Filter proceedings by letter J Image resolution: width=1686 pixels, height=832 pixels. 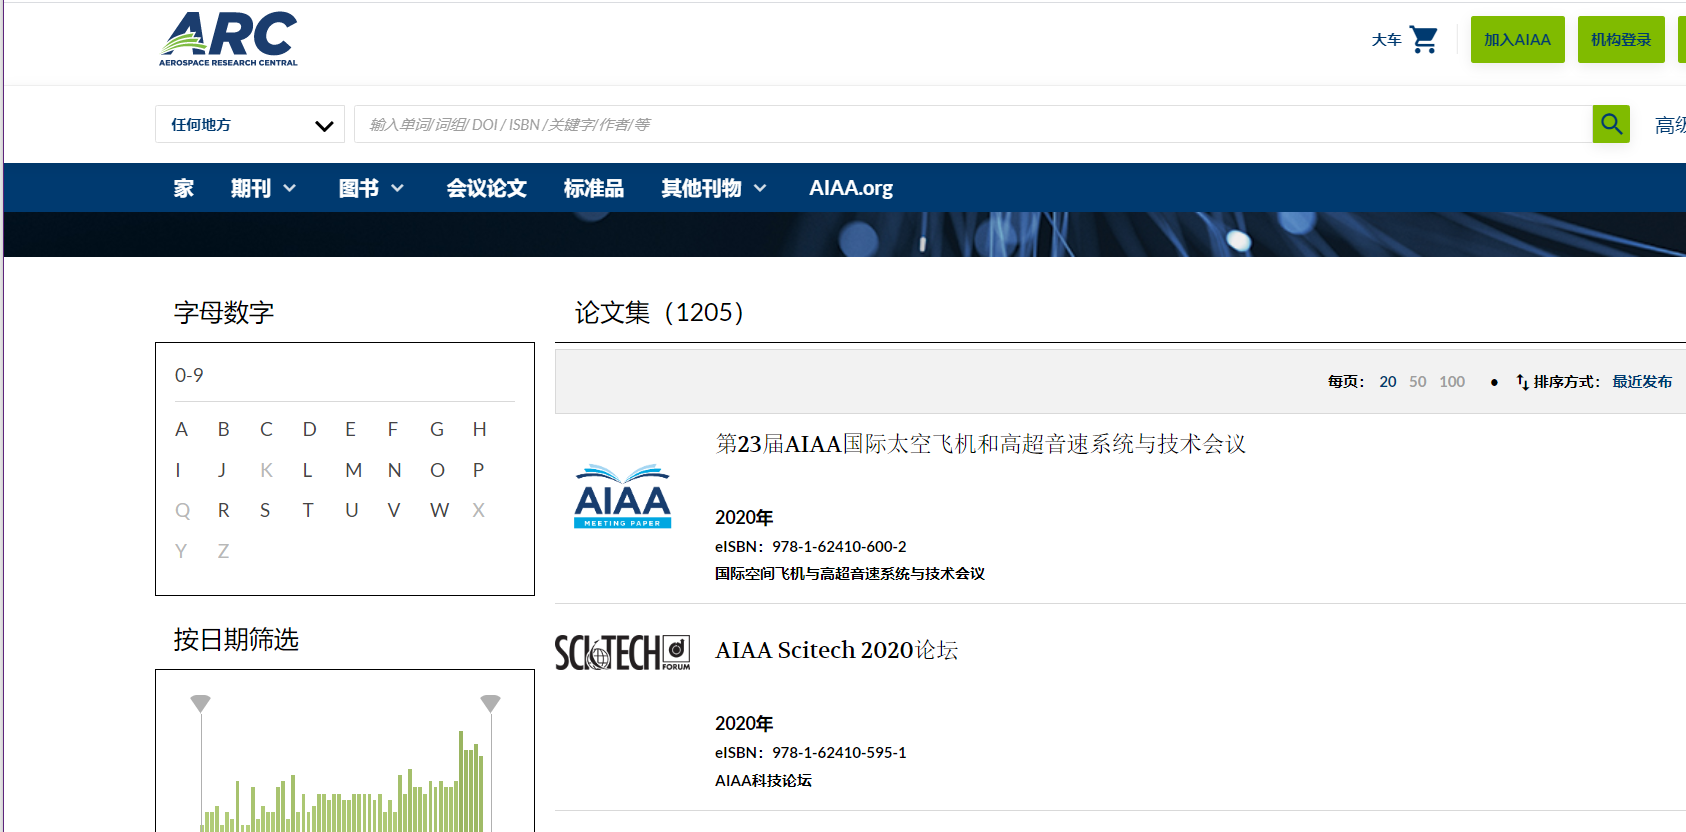tap(222, 470)
